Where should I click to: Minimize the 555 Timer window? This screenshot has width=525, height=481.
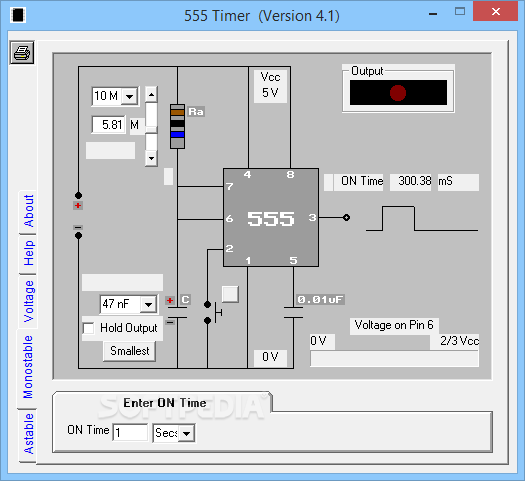[433, 14]
